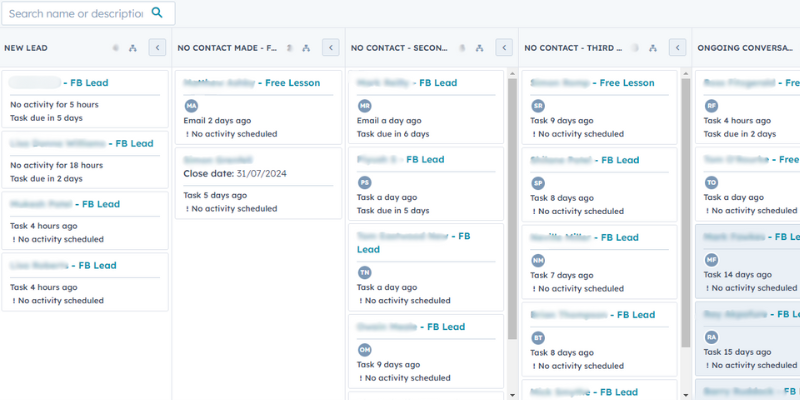Collapse the NO CONTACT MADE column

pos(331,47)
